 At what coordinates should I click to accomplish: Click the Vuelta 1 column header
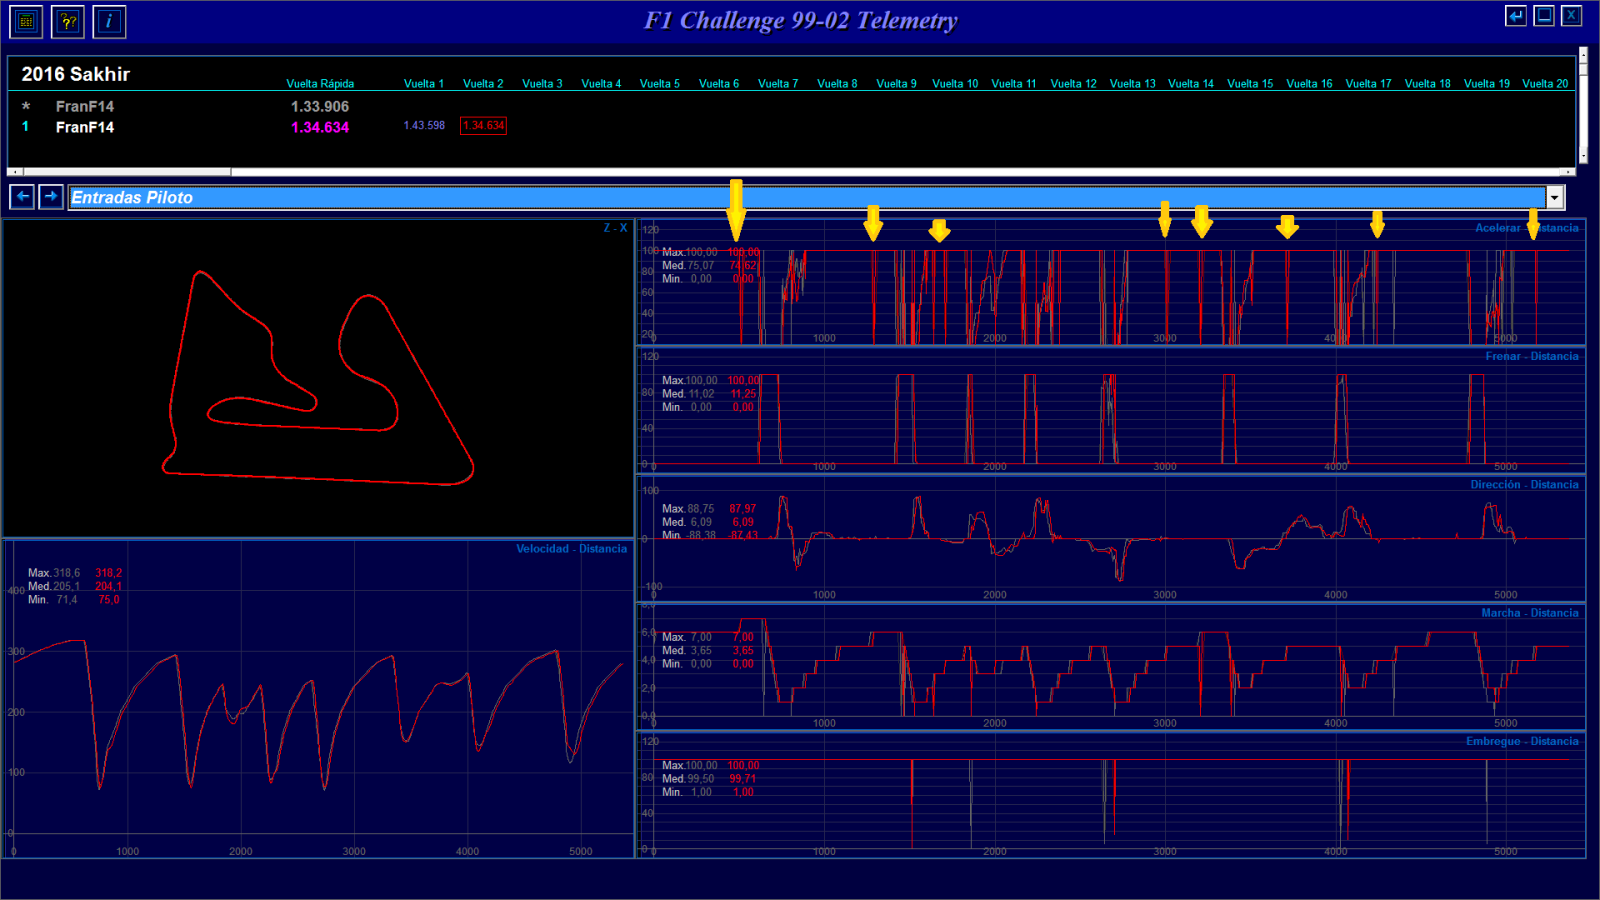click(424, 84)
